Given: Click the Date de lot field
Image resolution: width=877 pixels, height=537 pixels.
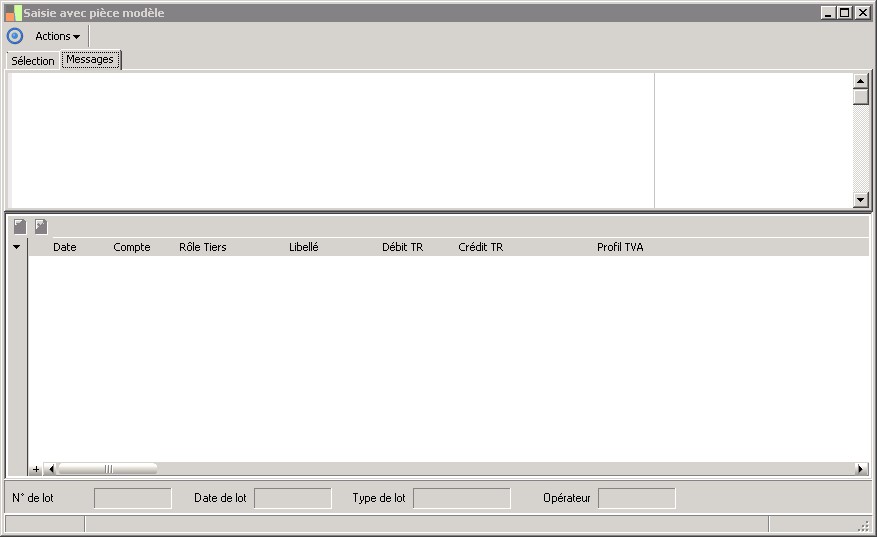Looking at the screenshot, I should [x=293, y=498].
